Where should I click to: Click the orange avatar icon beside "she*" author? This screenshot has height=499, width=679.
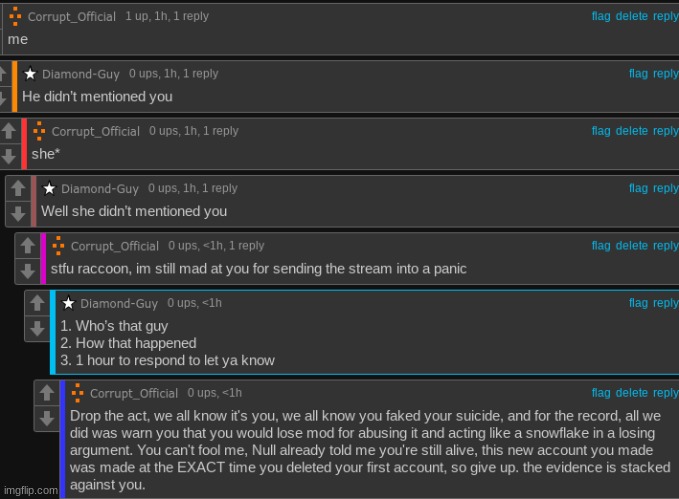pos(39,130)
